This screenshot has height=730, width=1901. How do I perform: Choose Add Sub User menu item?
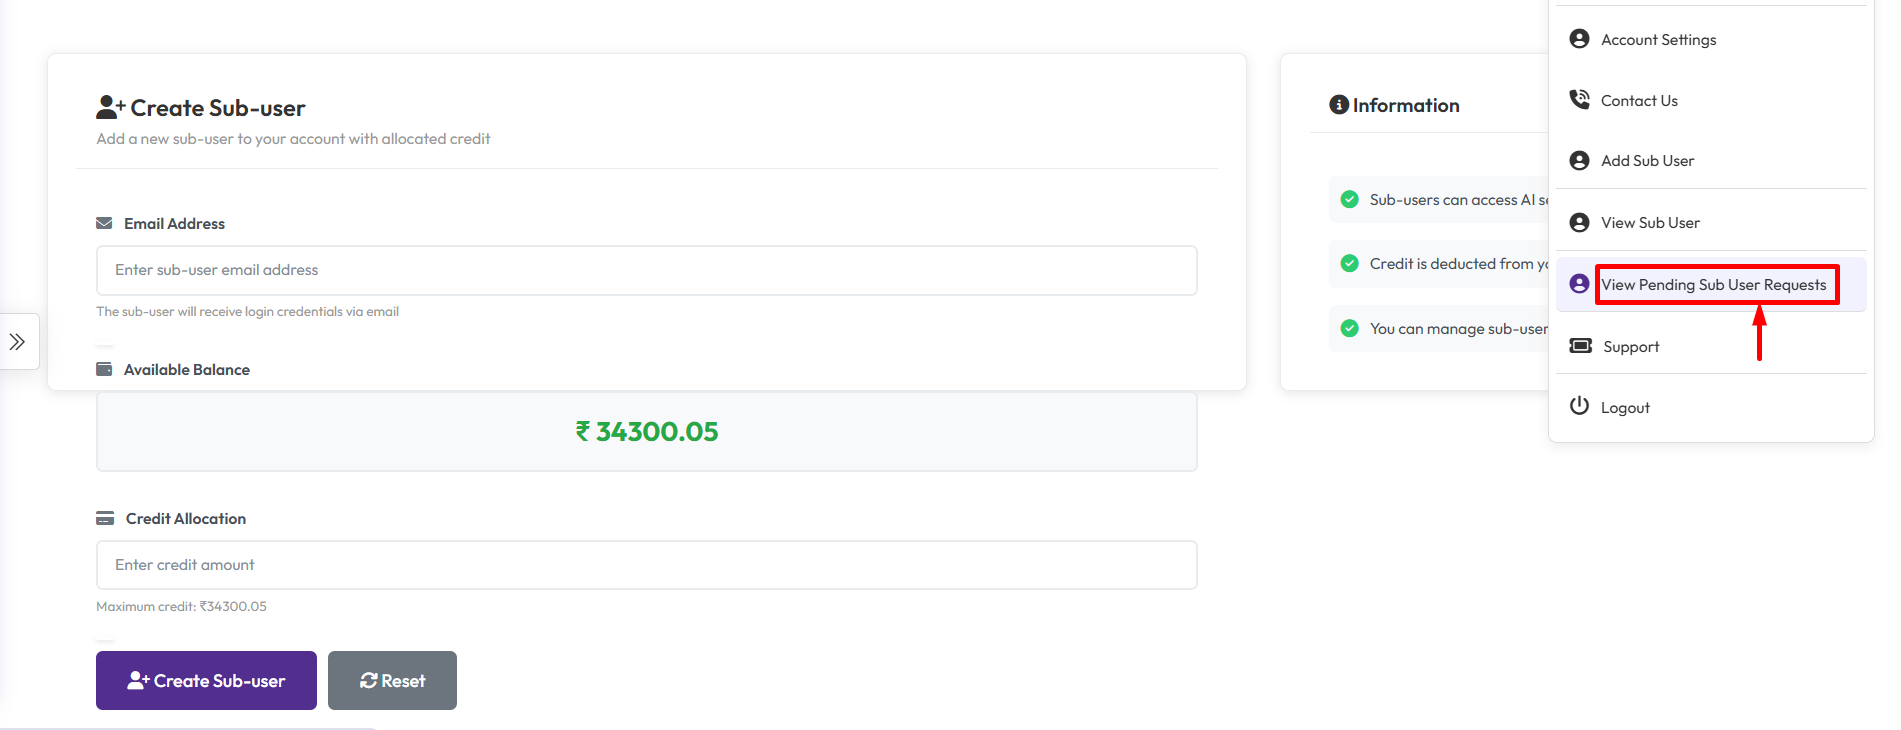(1647, 161)
